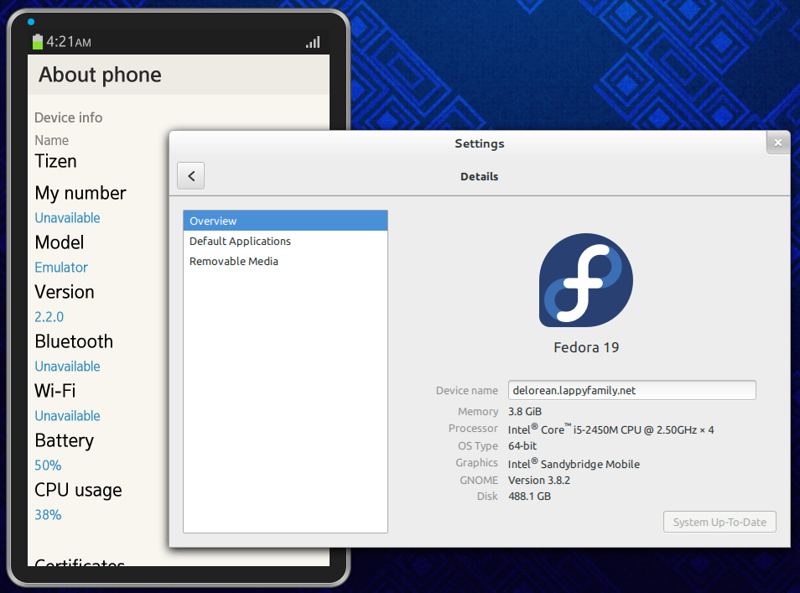Tap Wi-Fi in About phone
This screenshot has height=593, width=800.
tap(55, 391)
